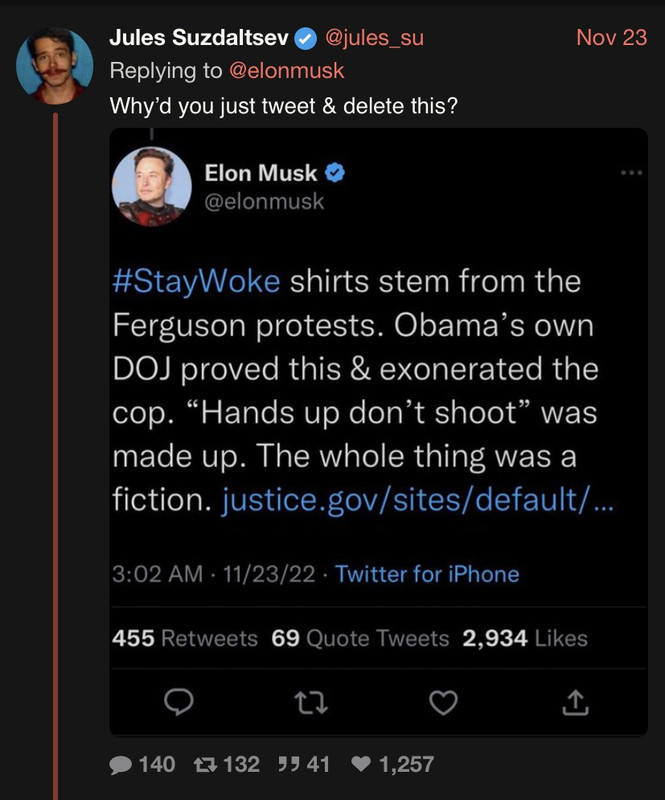View the 455 Retweets list
Image resolution: width=665 pixels, height=800 pixels.
click(x=184, y=638)
